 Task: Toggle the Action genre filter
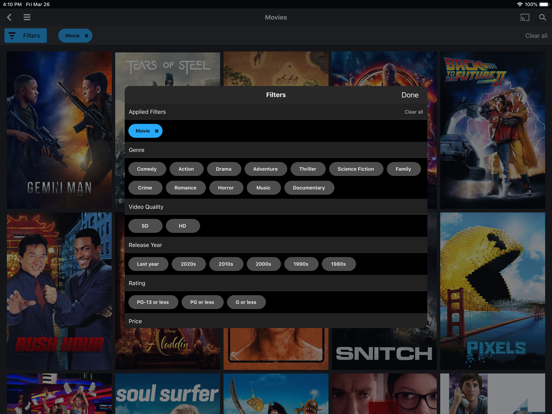pos(186,169)
